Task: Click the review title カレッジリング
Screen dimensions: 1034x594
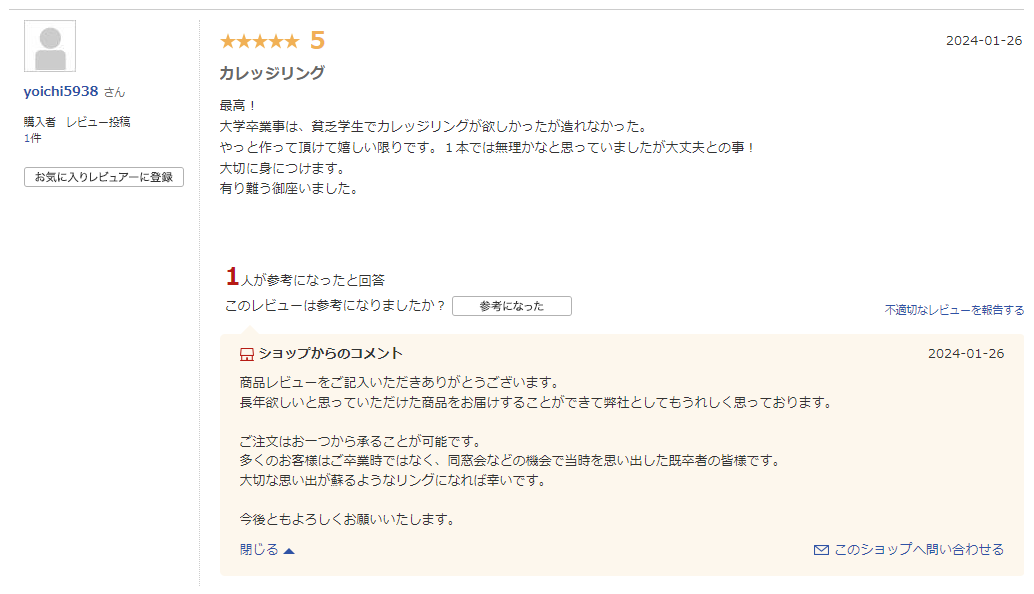Action: 272,73
